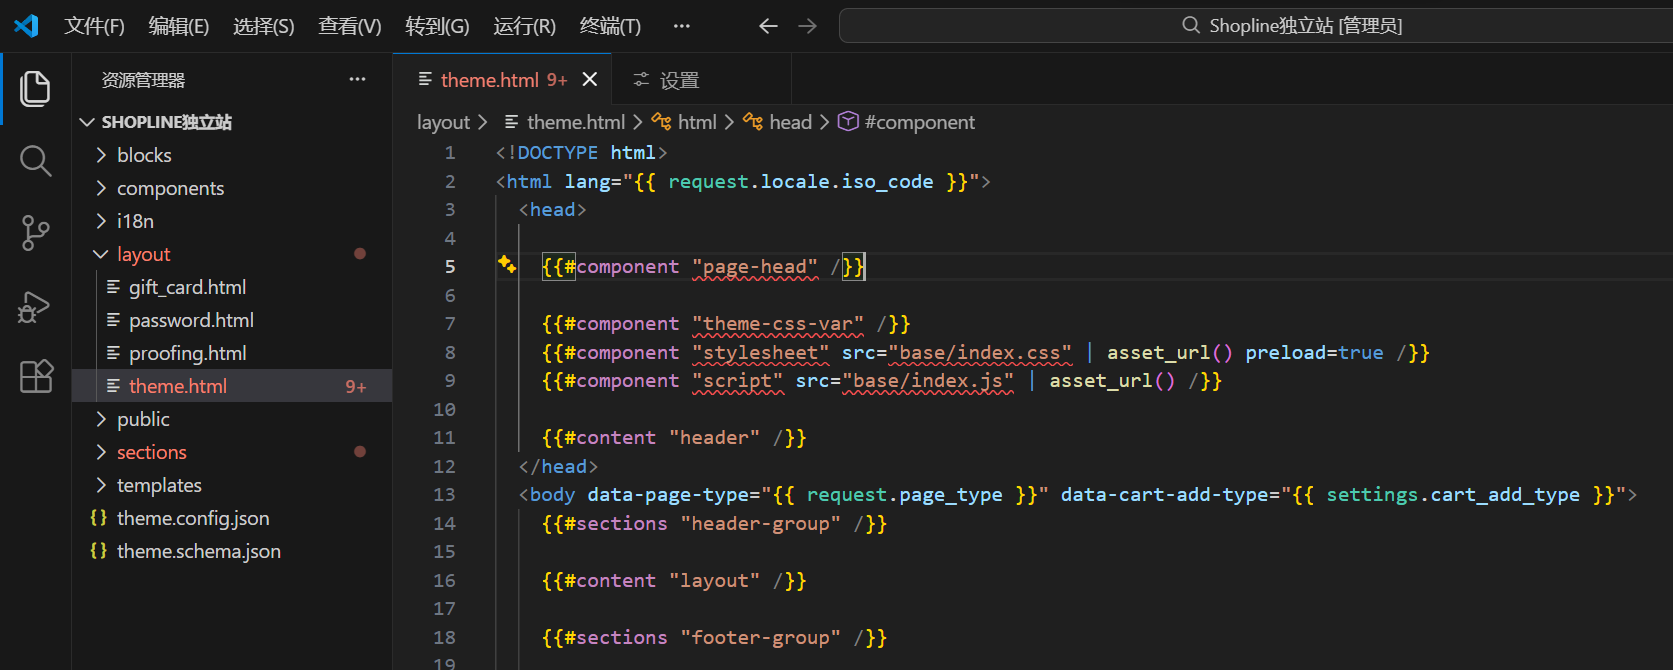Close the theme.html editor tab
Screen dimensions: 1673x670
coord(590,79)
